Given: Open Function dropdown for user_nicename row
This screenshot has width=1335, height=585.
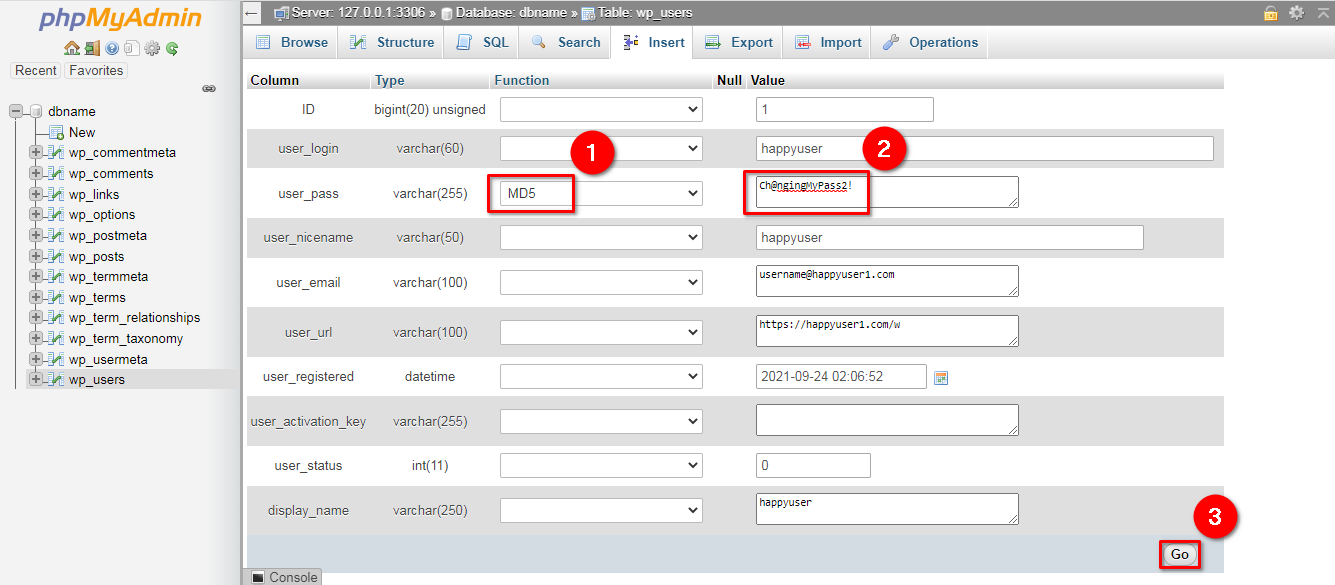Looking at the screenshot, I should (x=601, y=237).
